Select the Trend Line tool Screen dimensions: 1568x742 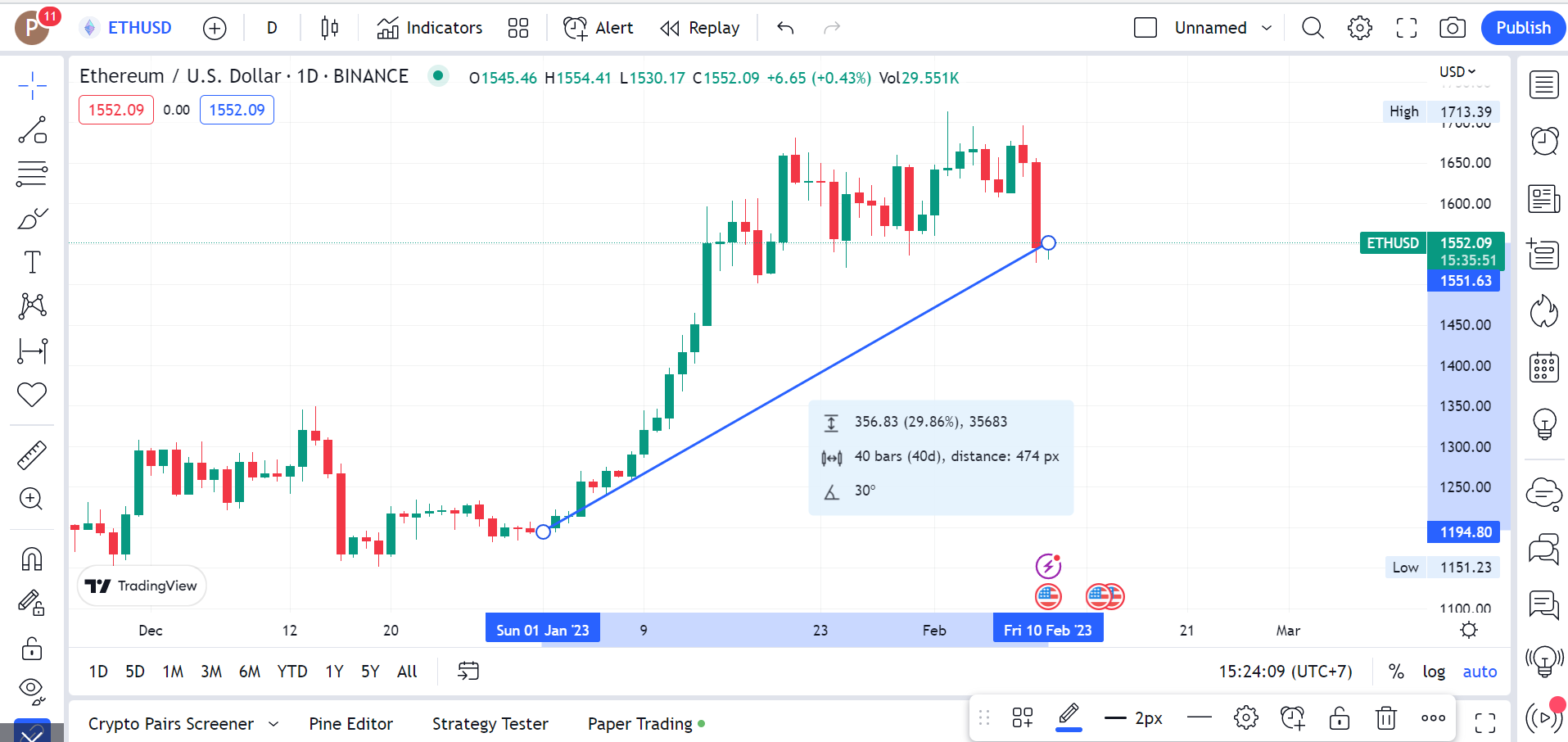click(x=32, y=130)
